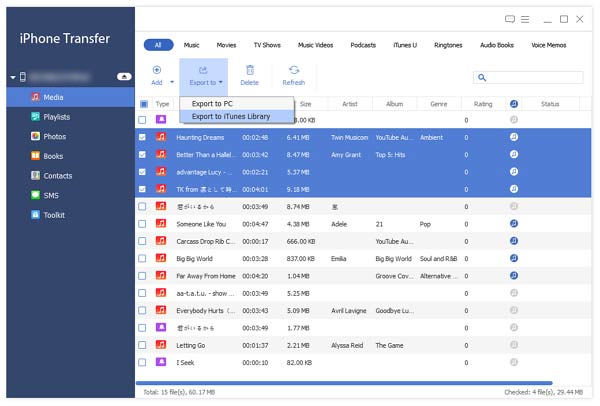This screenshot has height=406, width=600.
Task: Click the Refresh icon
Action: pyautogui.click(x=294, y=70)
